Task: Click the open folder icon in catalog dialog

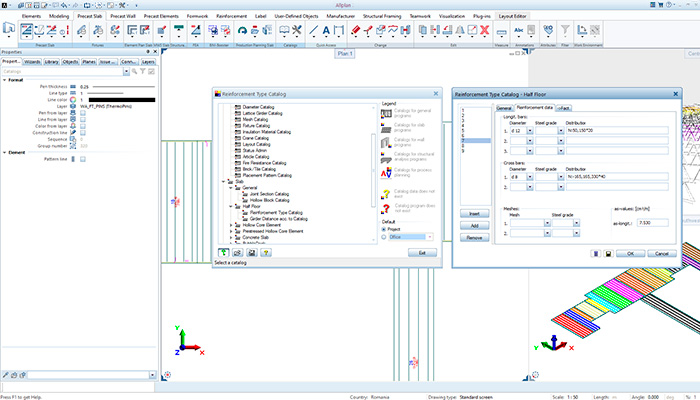Action: click(240, 254)
